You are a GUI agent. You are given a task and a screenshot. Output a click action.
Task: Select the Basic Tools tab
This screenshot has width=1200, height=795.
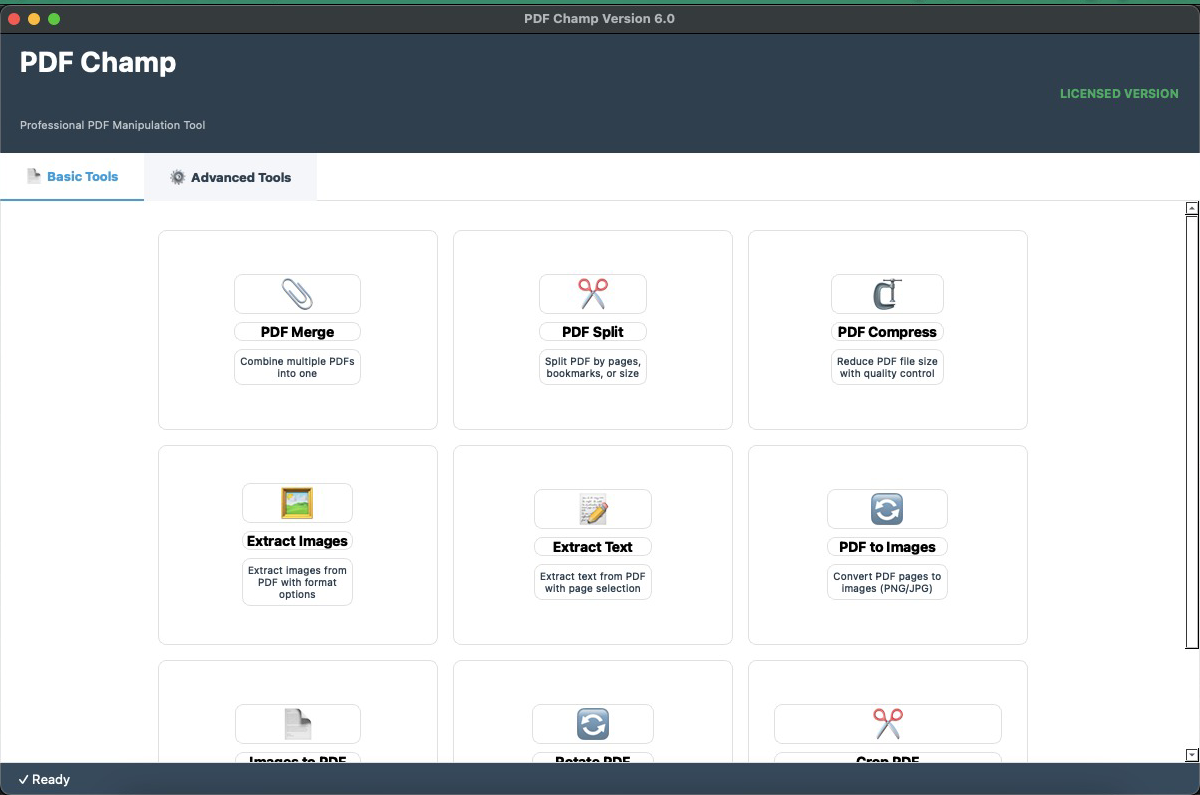[72, 177]
